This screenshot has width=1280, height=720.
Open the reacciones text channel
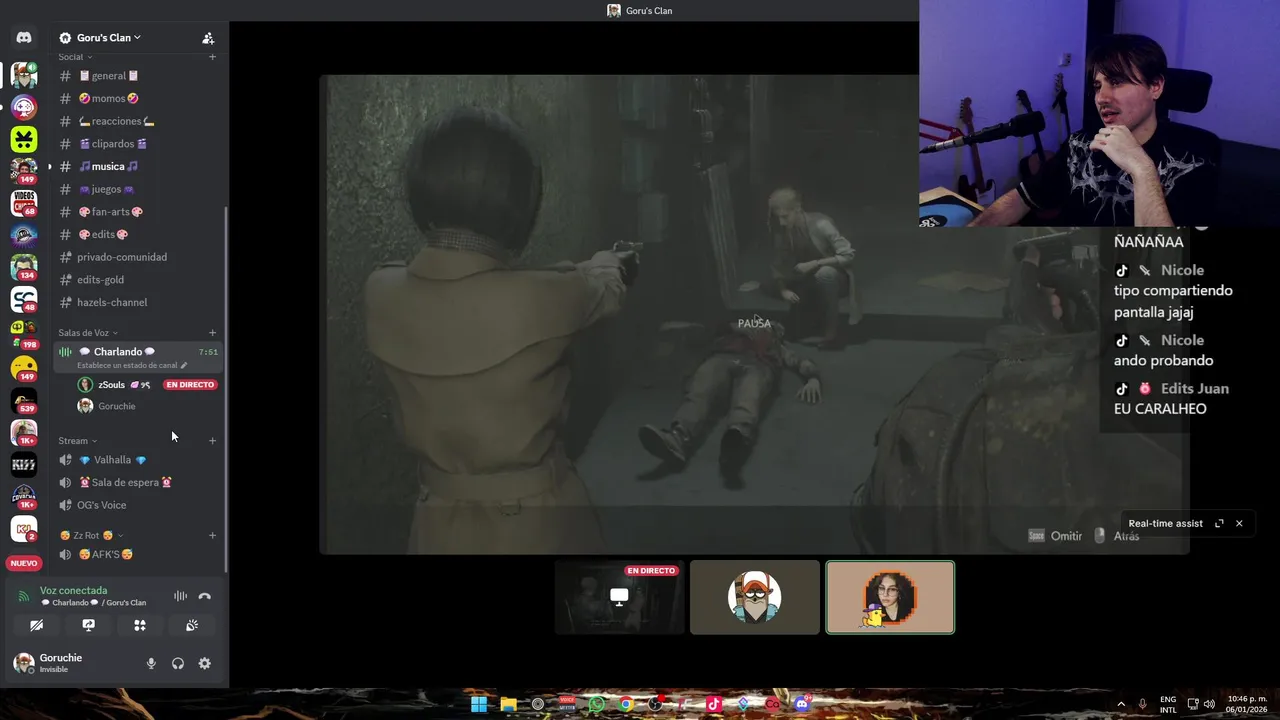click(x=138, y=121)
